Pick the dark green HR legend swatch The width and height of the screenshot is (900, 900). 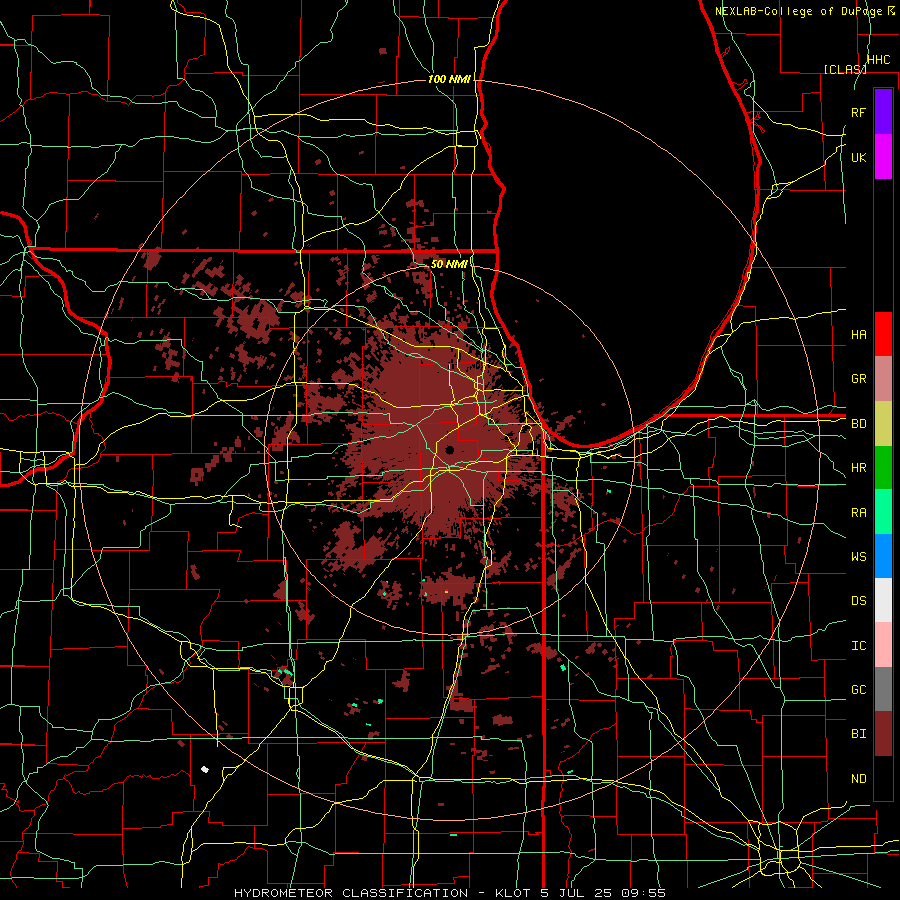tap(883, 468)
